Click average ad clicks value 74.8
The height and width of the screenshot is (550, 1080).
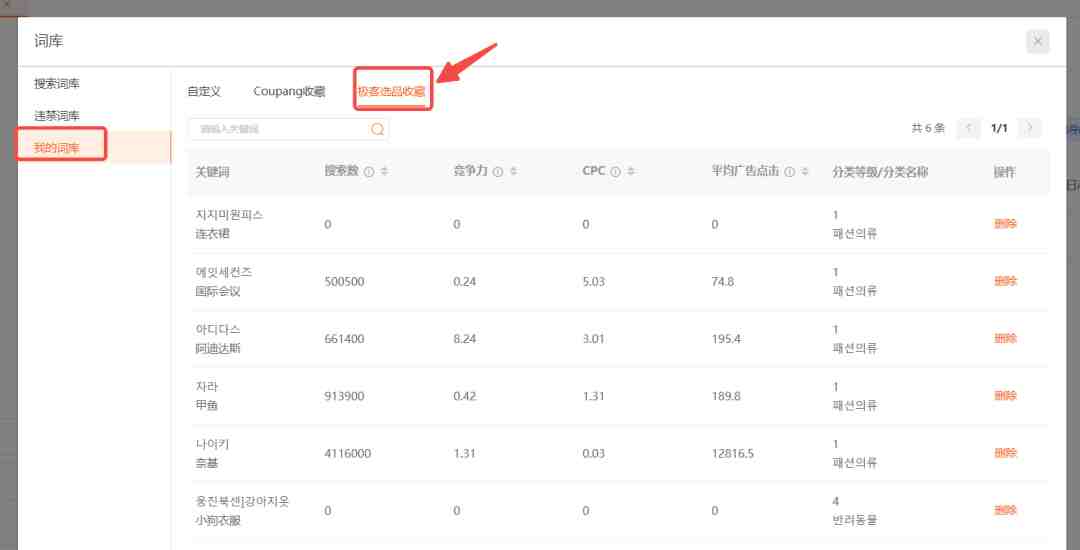(x=723, y=282)
